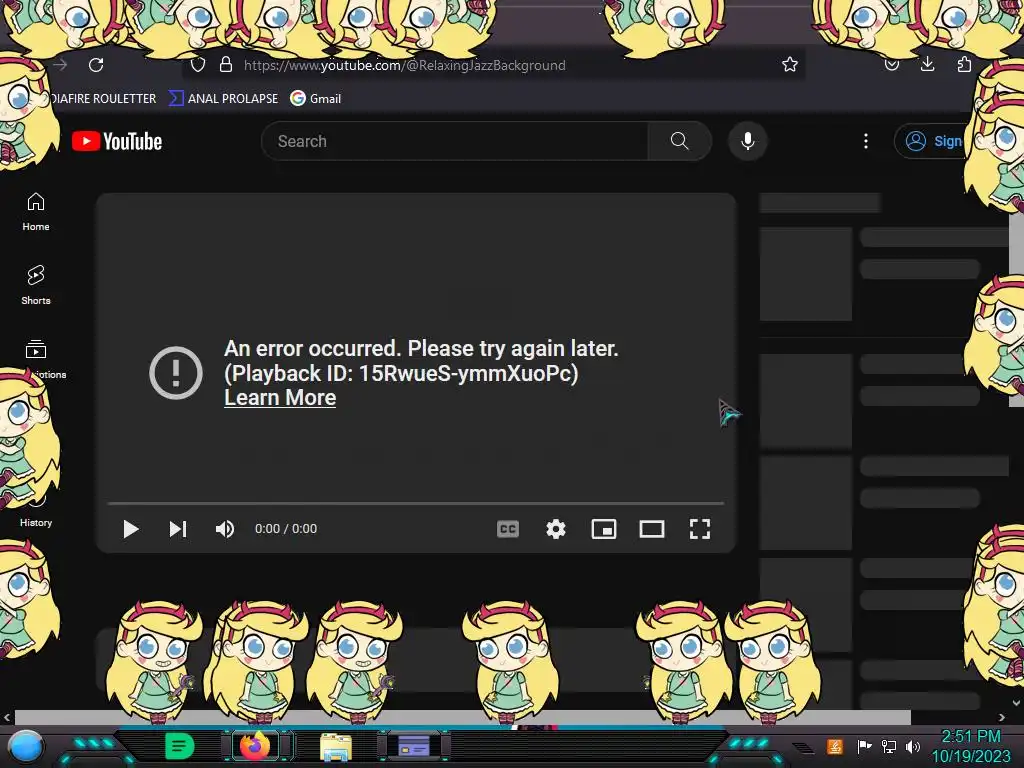The height and width of the screenshot is (768, 1024).
Task: Click the network tray icon
Action: pos(888,746)
